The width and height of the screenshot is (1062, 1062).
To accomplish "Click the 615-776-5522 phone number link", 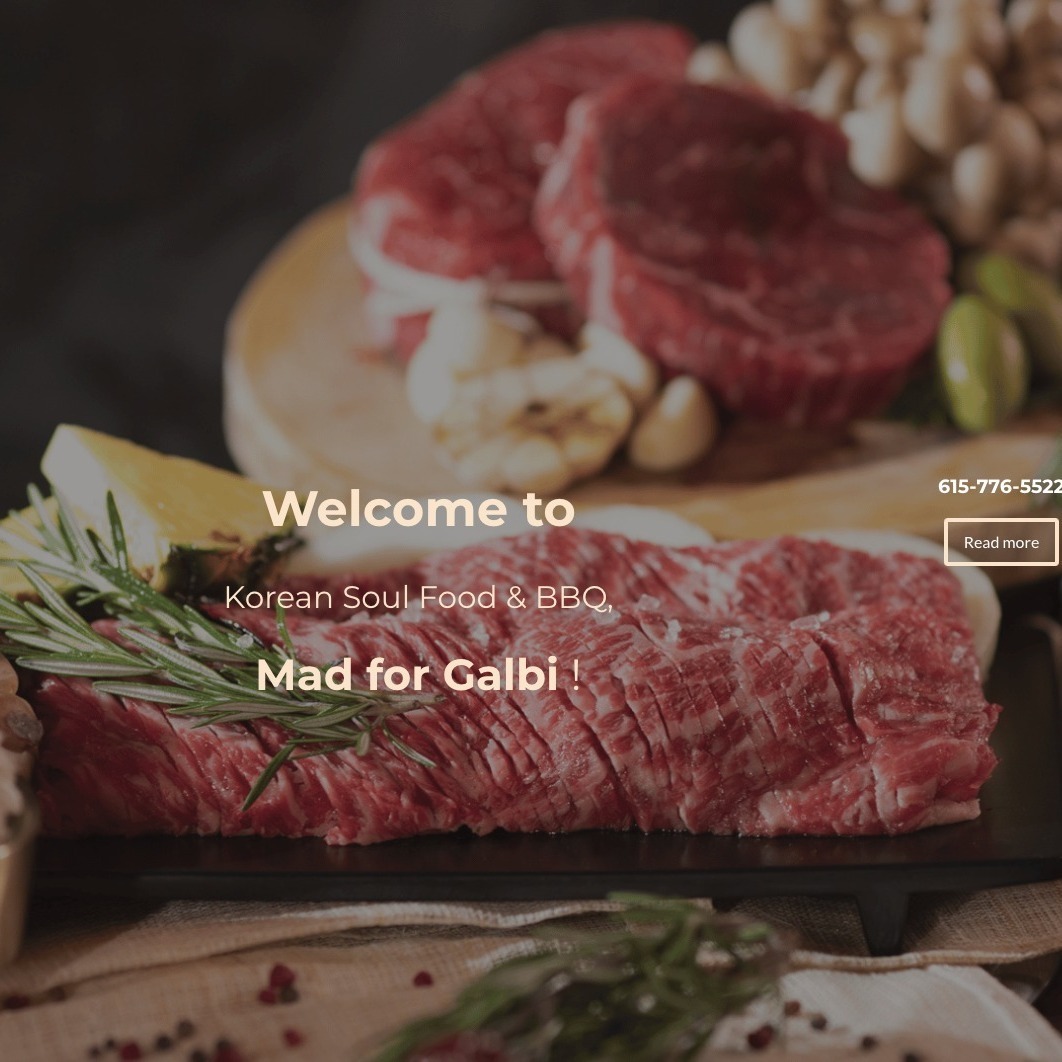I will (x=1000, y=486).
